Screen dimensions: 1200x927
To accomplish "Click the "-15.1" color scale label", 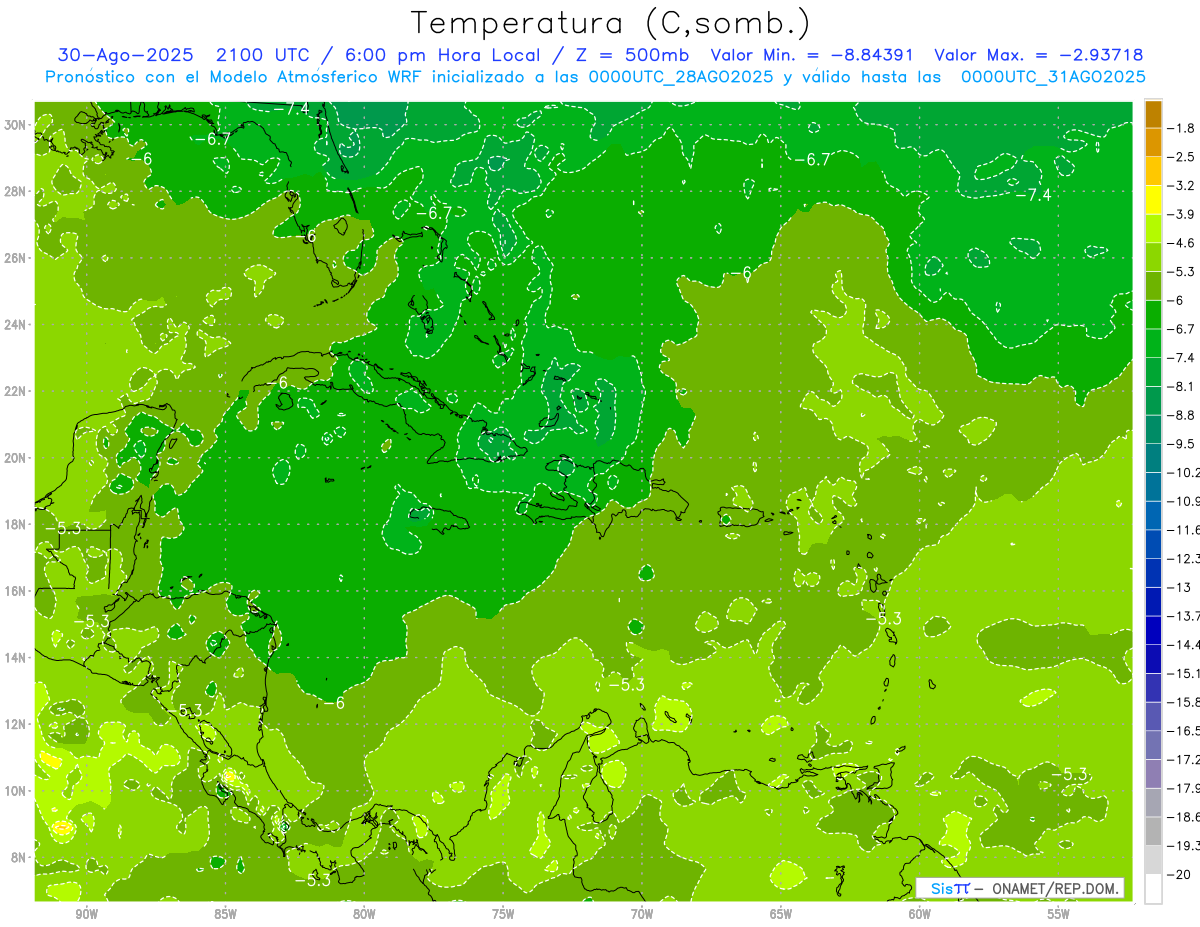I will coord(1184,673).
